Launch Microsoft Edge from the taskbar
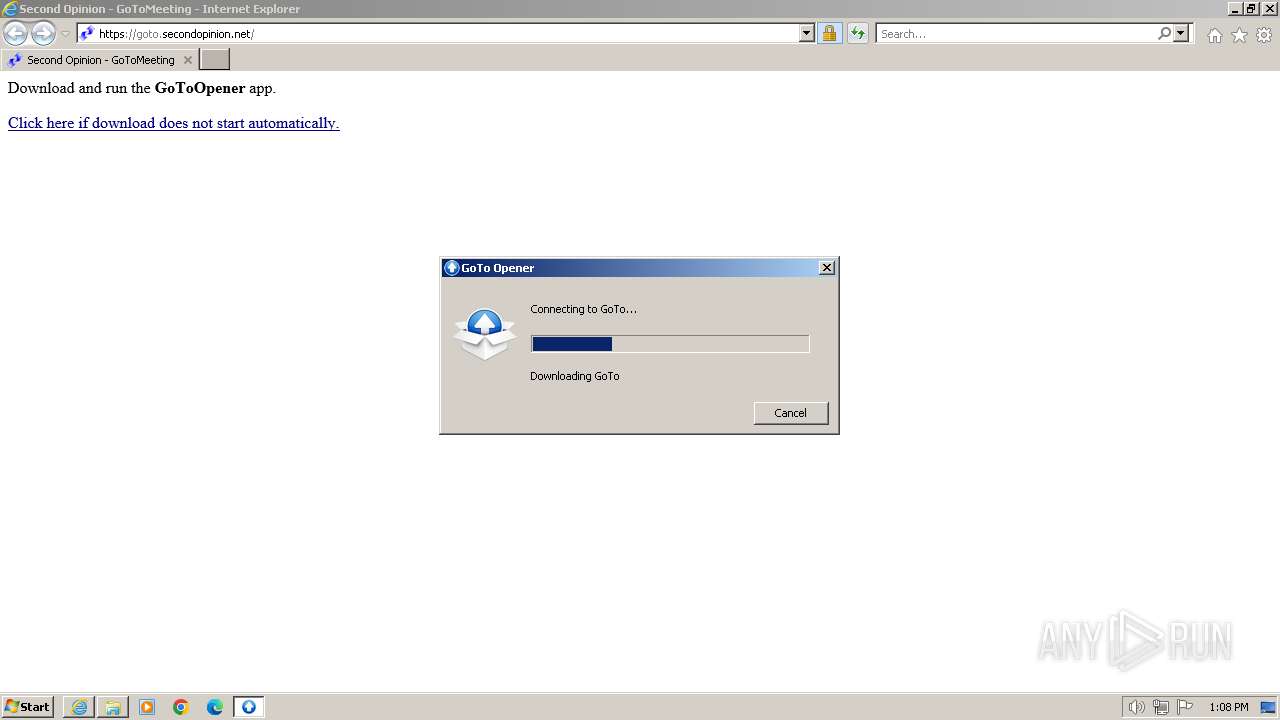 coord(215,707)
